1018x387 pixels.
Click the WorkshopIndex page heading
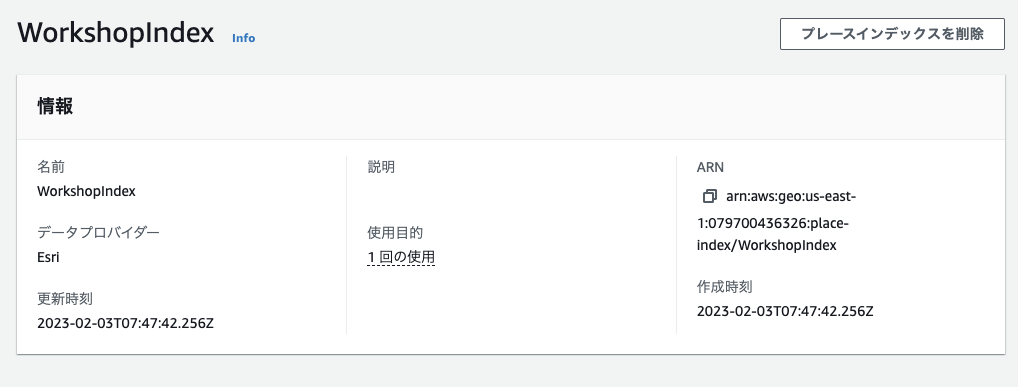coord(116,32)
